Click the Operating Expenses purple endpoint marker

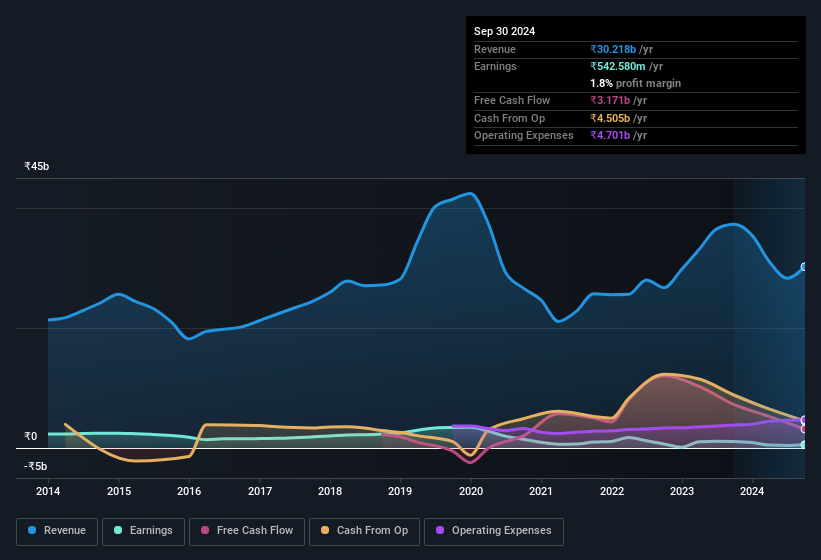pos(804,420)
